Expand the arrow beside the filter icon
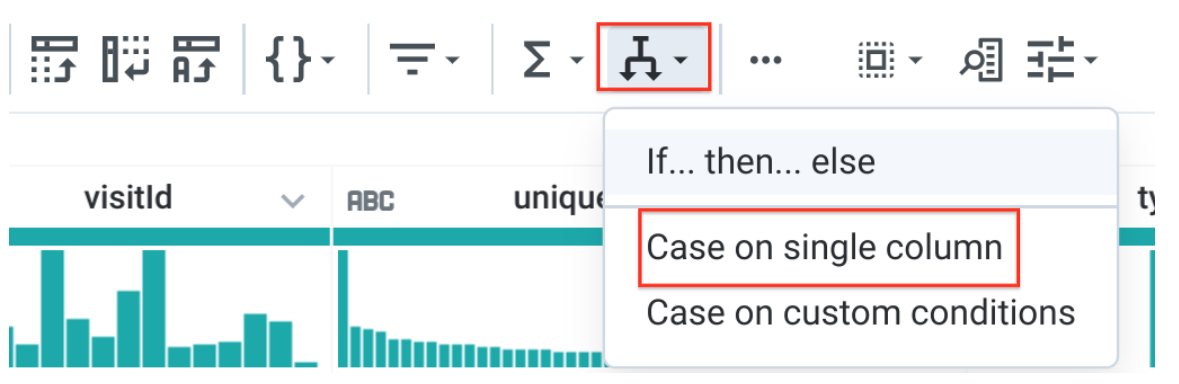1179x384 pixels. (x=453, y=60)
